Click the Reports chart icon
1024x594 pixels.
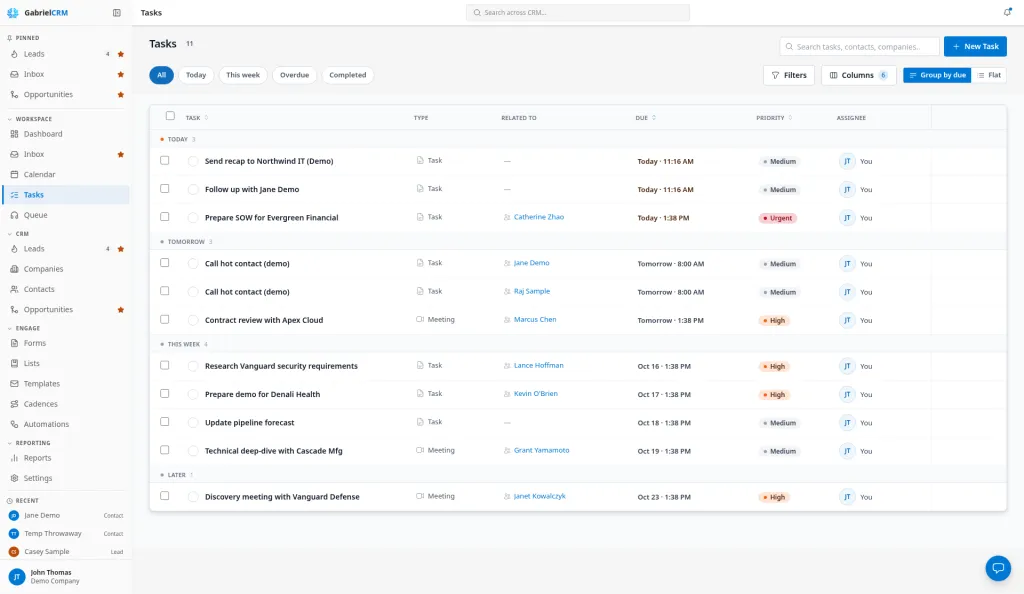pos(14,458)
